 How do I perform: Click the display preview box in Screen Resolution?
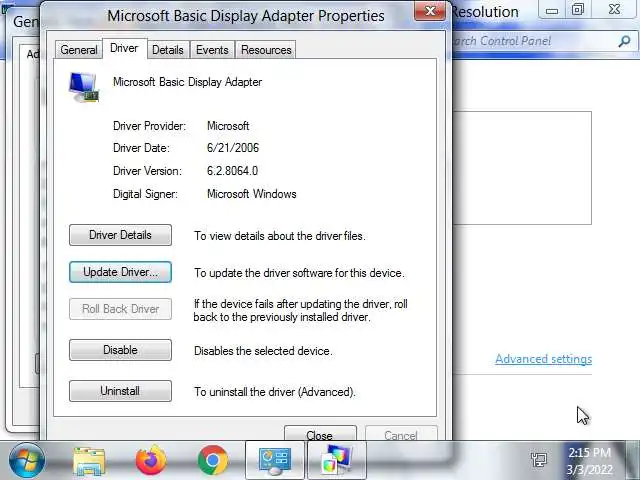coord(522,168)
